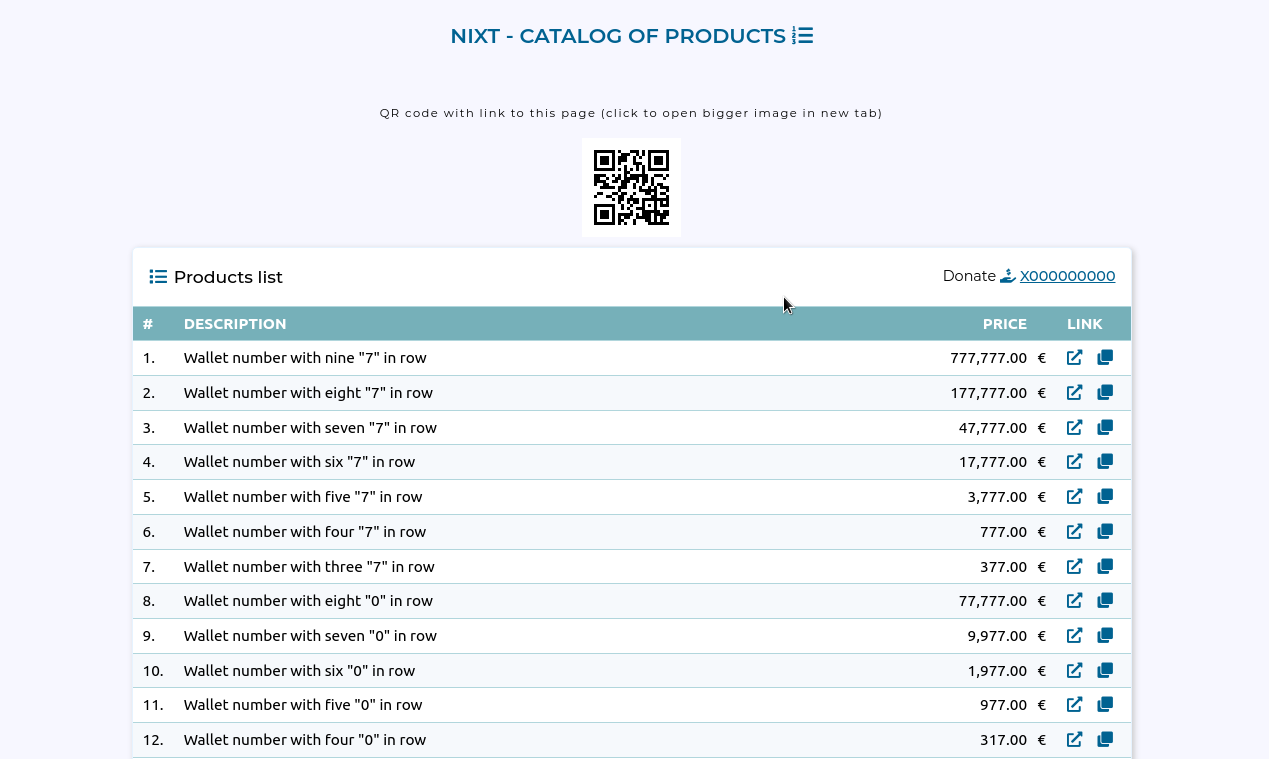Viewport: 1269px width, 759px height.
Task: Copy link for wallet with nine "7"
Action: [1105, 357]
